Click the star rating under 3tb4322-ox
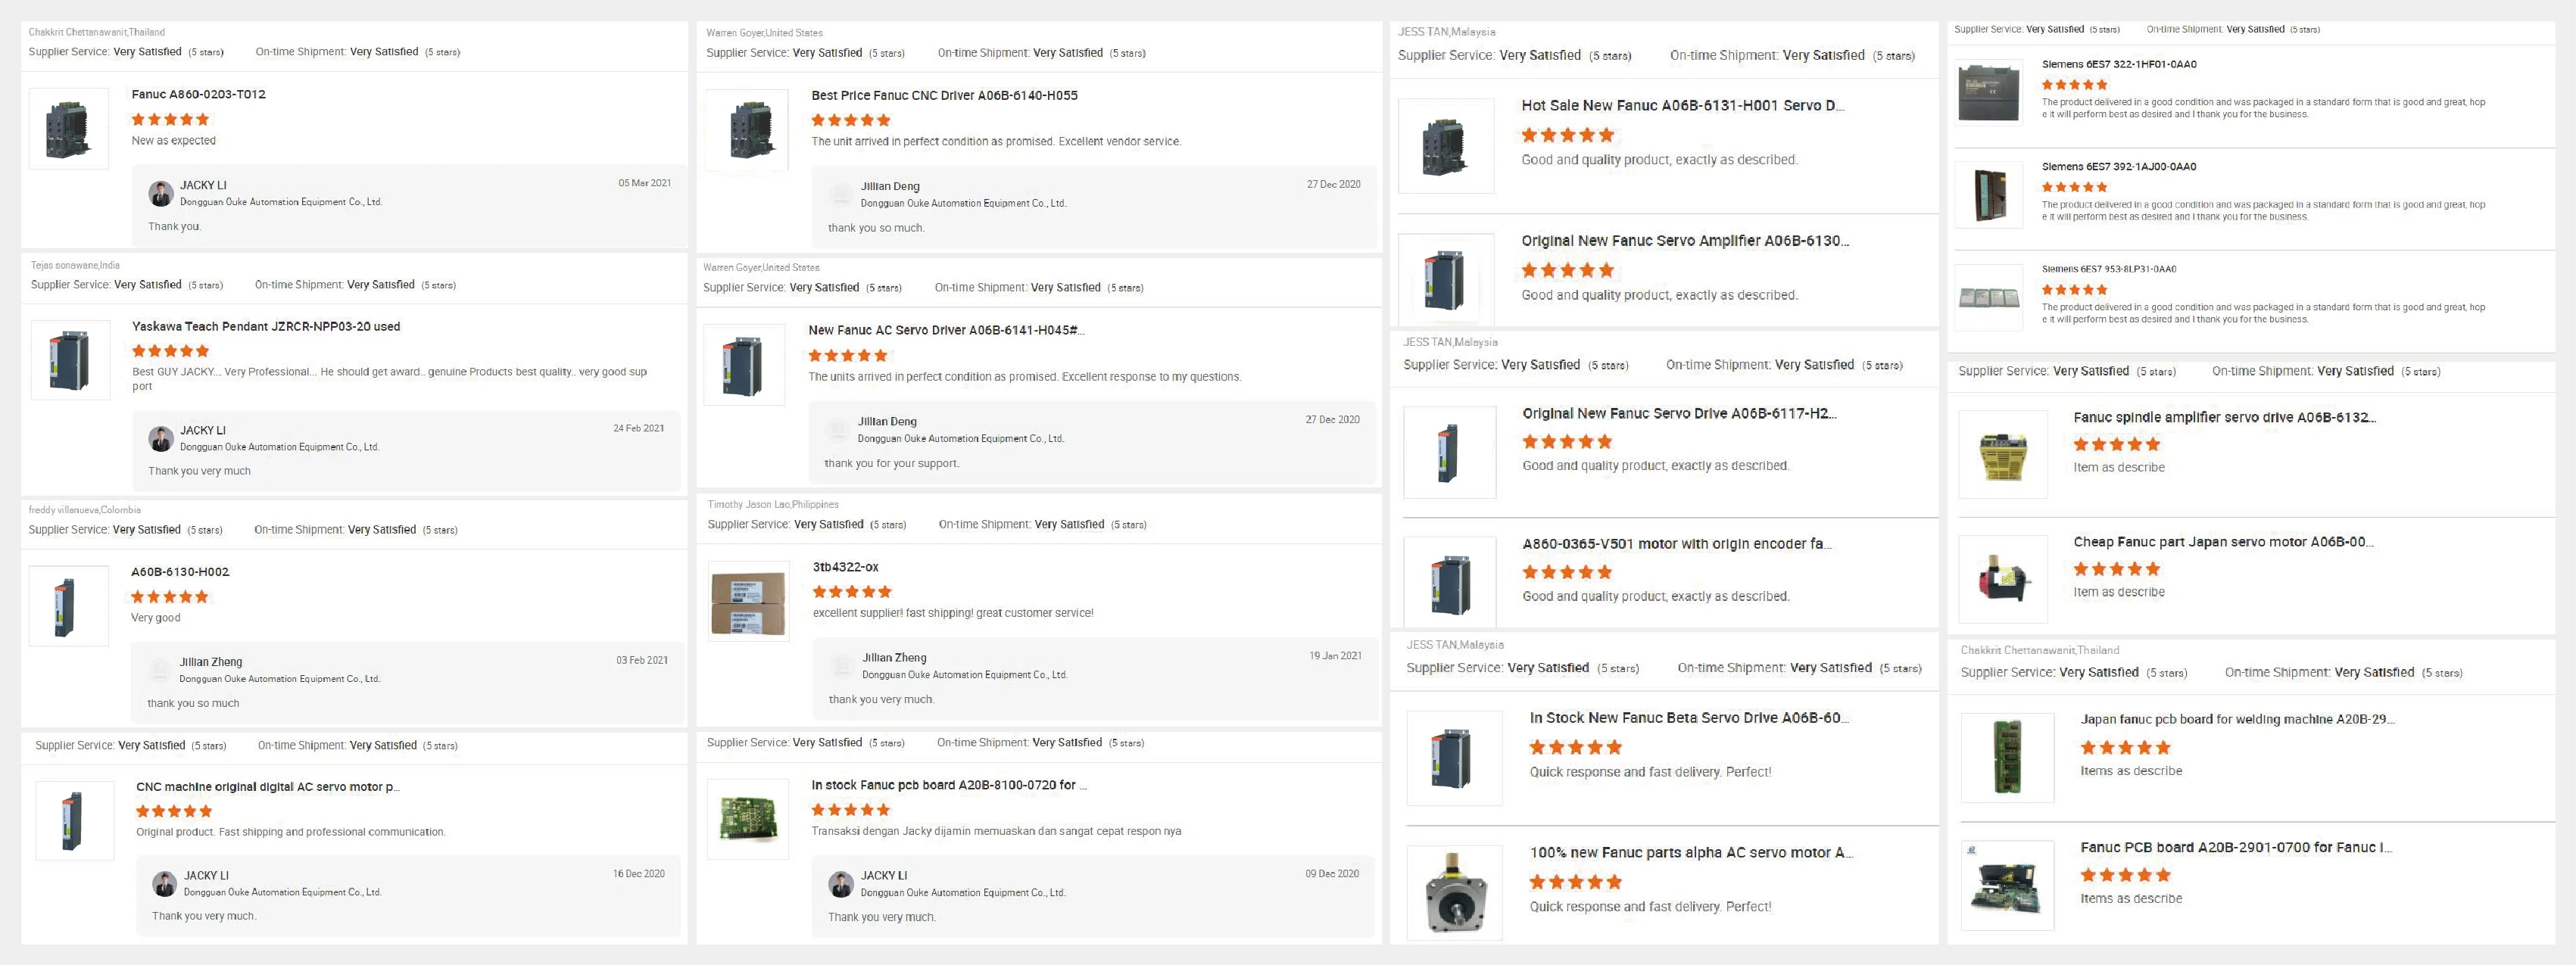Viewport: 2576px width, 965px height. (852, 592)
